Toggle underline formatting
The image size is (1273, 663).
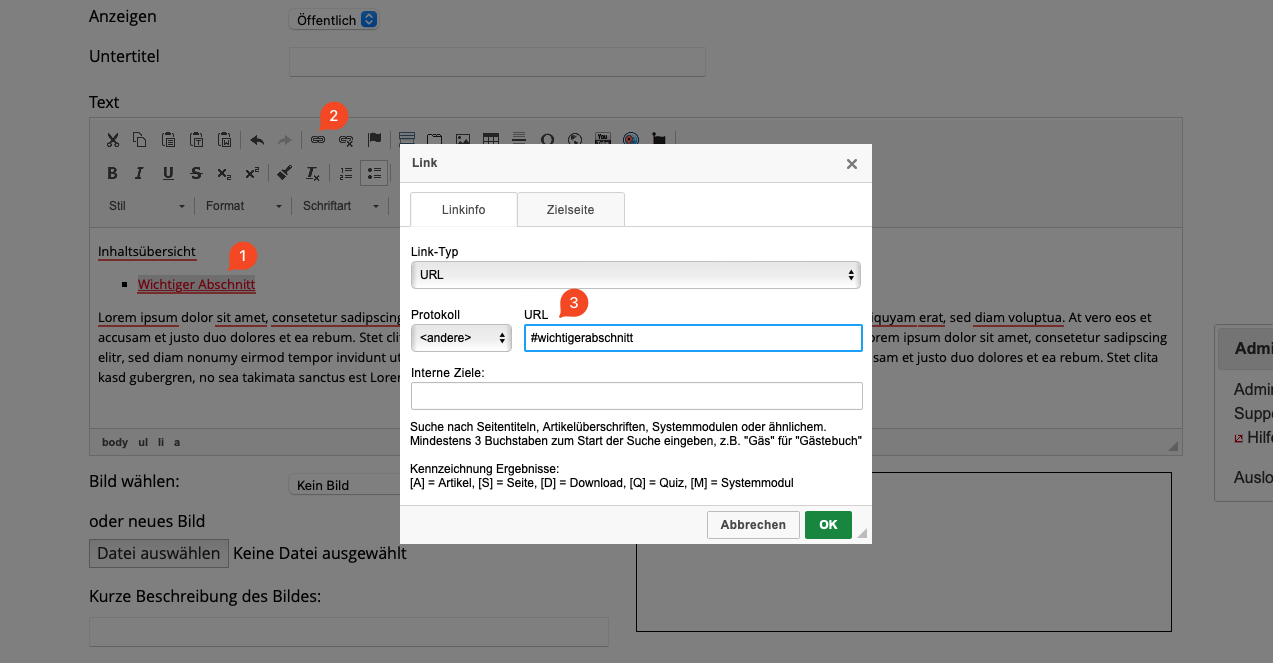click(168, 173)
